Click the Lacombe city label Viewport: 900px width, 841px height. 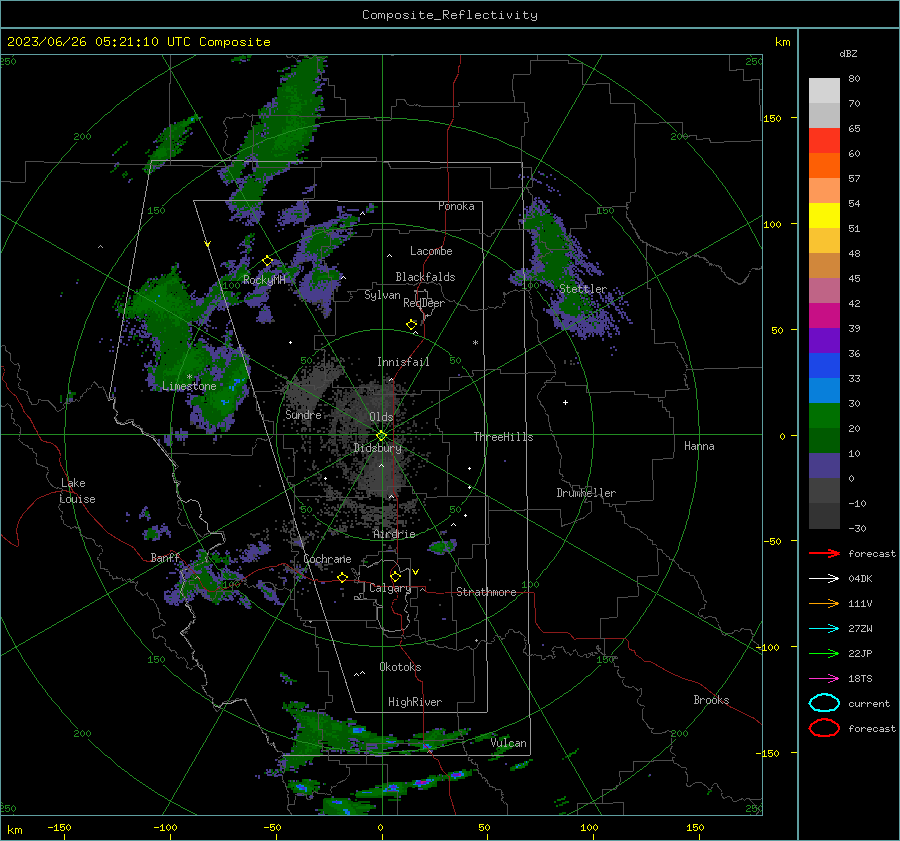[x=431, y=251]
